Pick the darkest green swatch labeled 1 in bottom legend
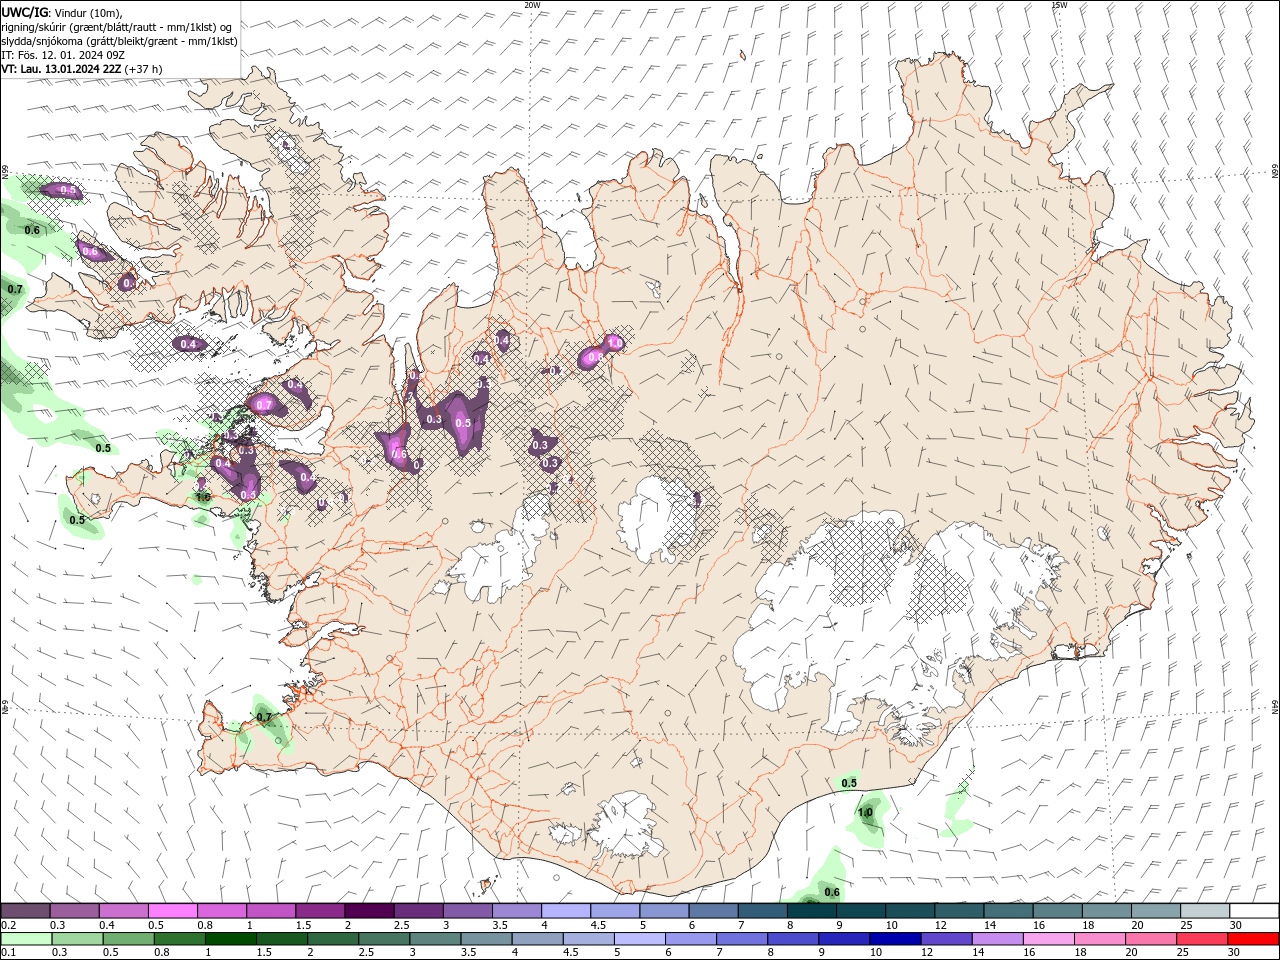The height and width of the screenshot is (960, 1280). [230, 939]
